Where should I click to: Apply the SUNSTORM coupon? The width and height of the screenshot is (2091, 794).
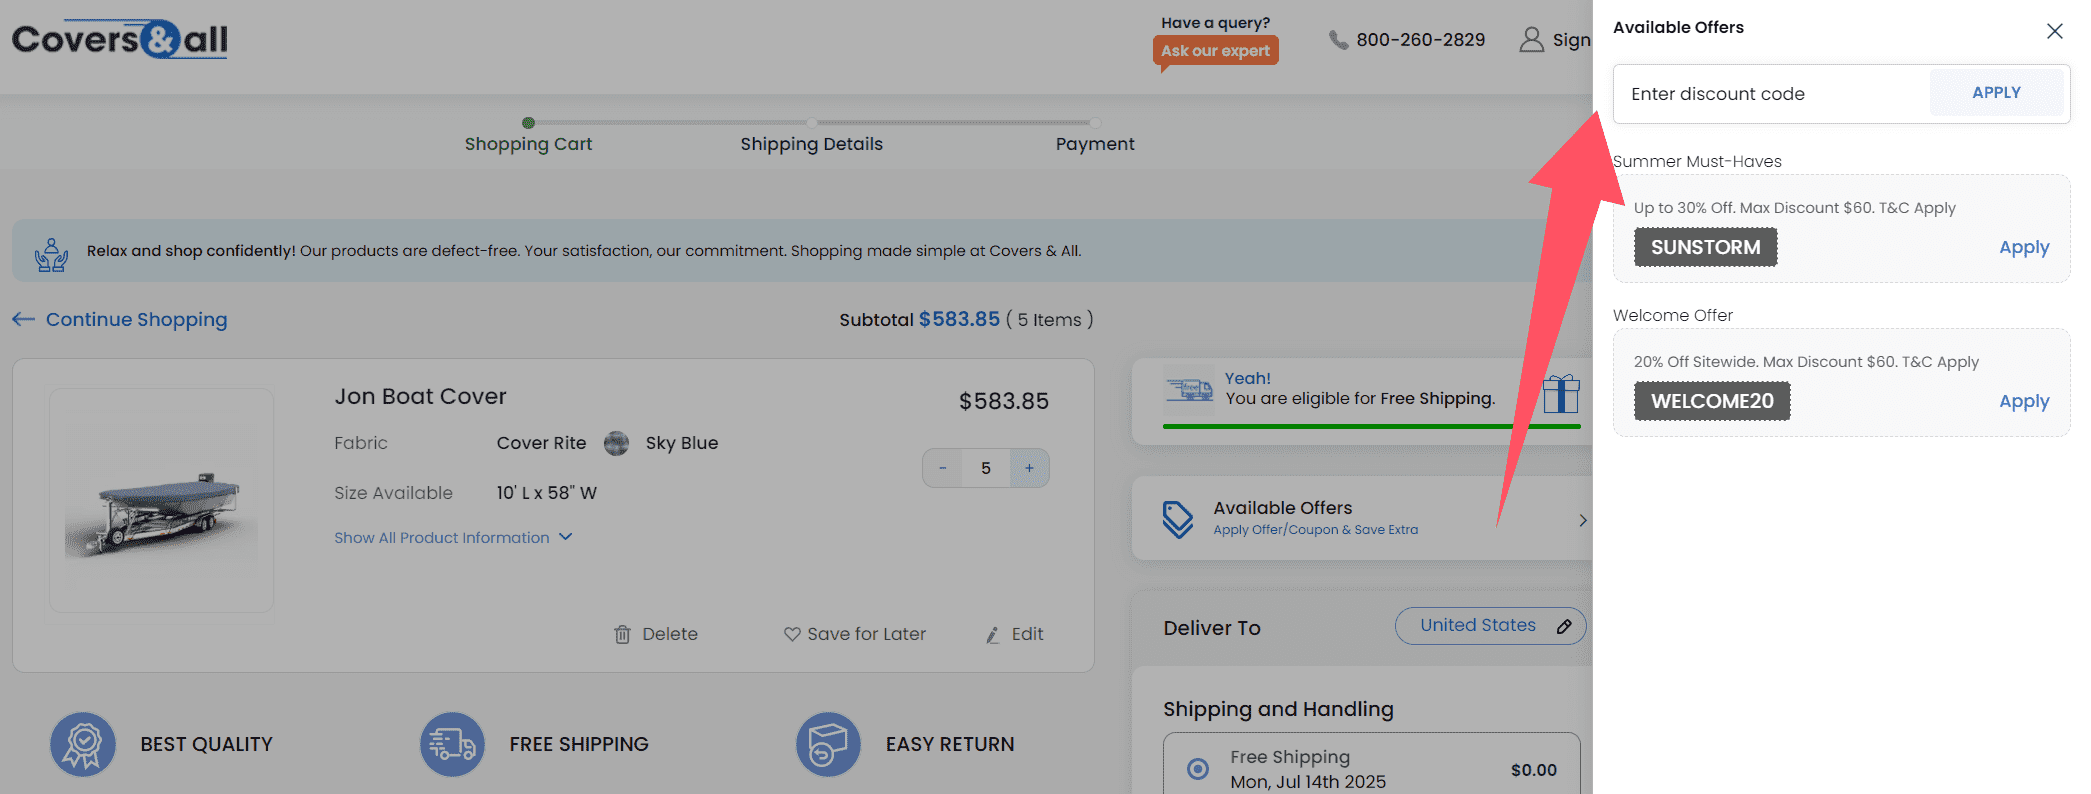click(x=2023, y=247)
